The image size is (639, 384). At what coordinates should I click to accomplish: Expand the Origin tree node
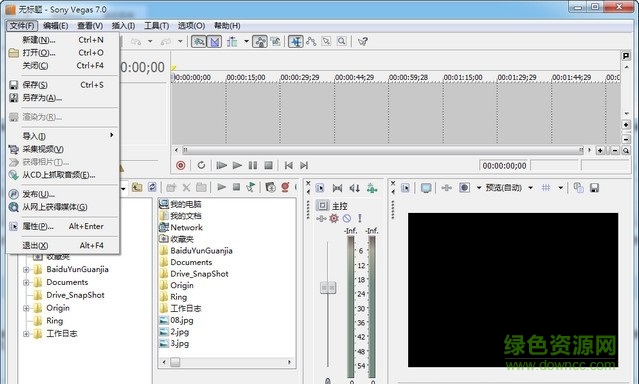(x=26, y=308)
